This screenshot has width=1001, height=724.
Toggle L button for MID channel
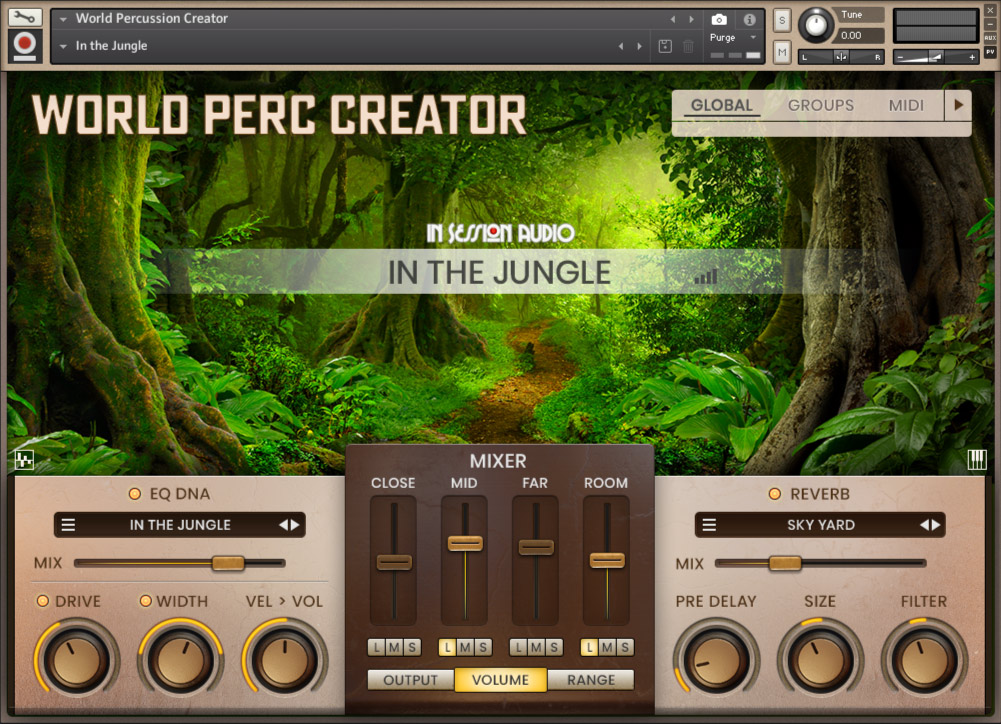tap(448, 647)
